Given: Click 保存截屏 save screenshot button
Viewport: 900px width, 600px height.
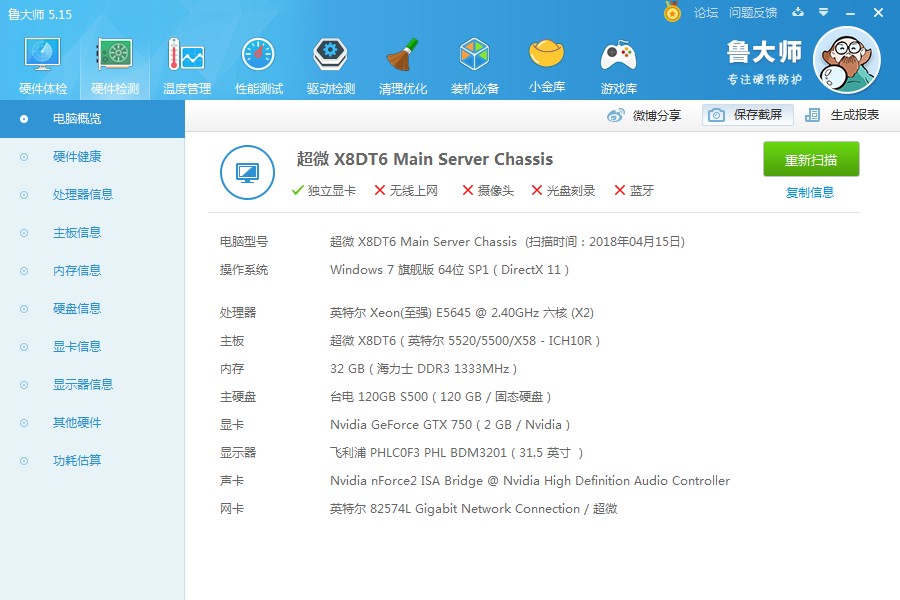Looking at the screenshot, I should (x=747, y=115).
